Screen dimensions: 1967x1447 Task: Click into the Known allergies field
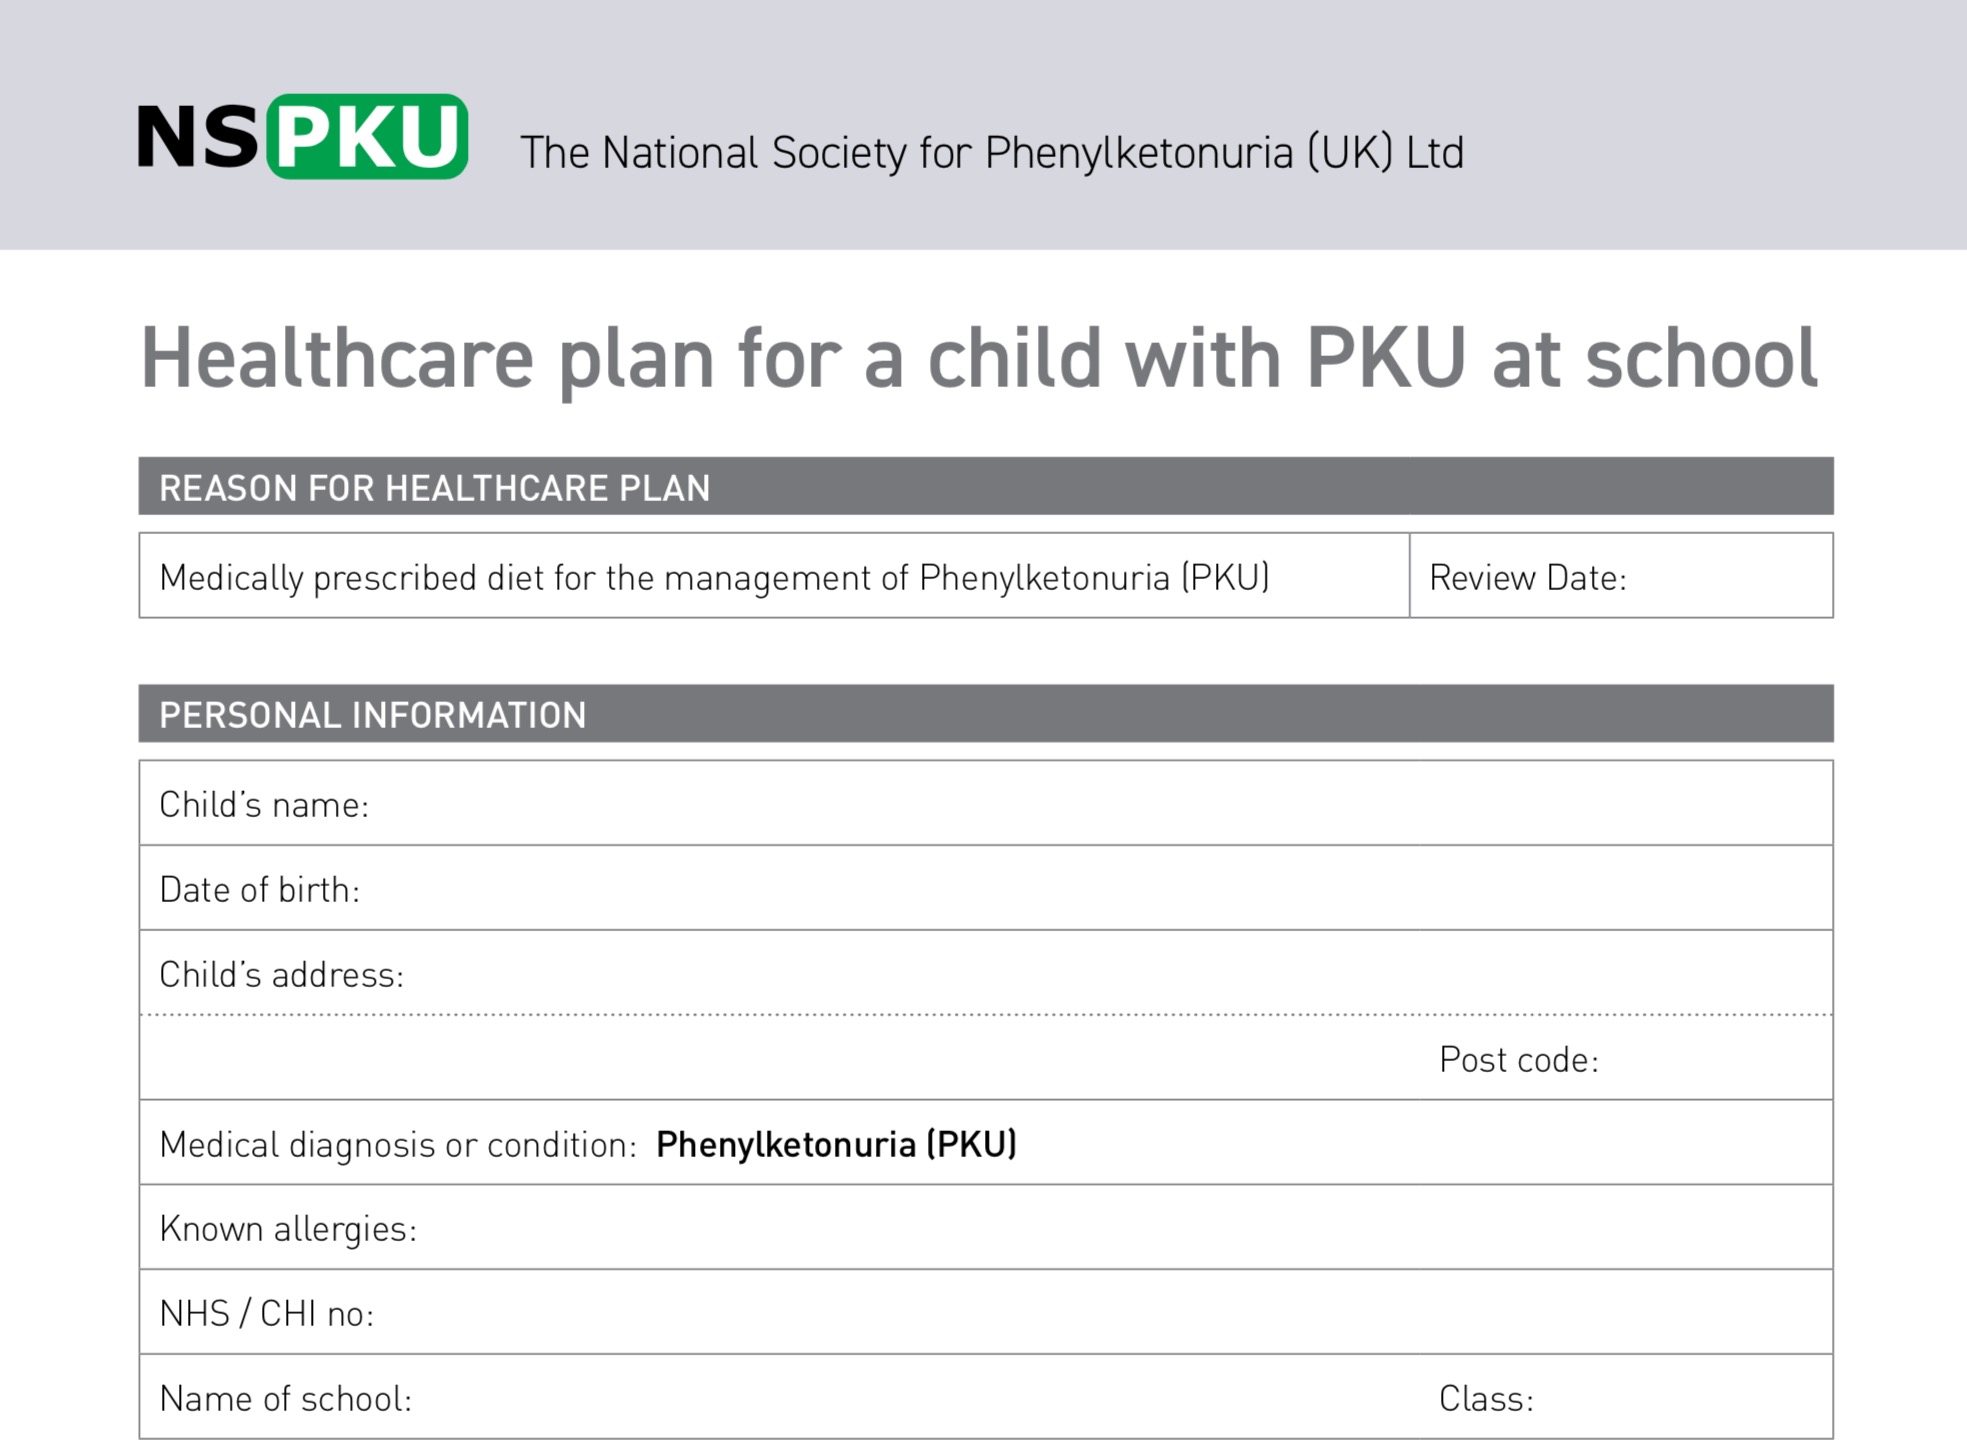tap(1000, 1229)
